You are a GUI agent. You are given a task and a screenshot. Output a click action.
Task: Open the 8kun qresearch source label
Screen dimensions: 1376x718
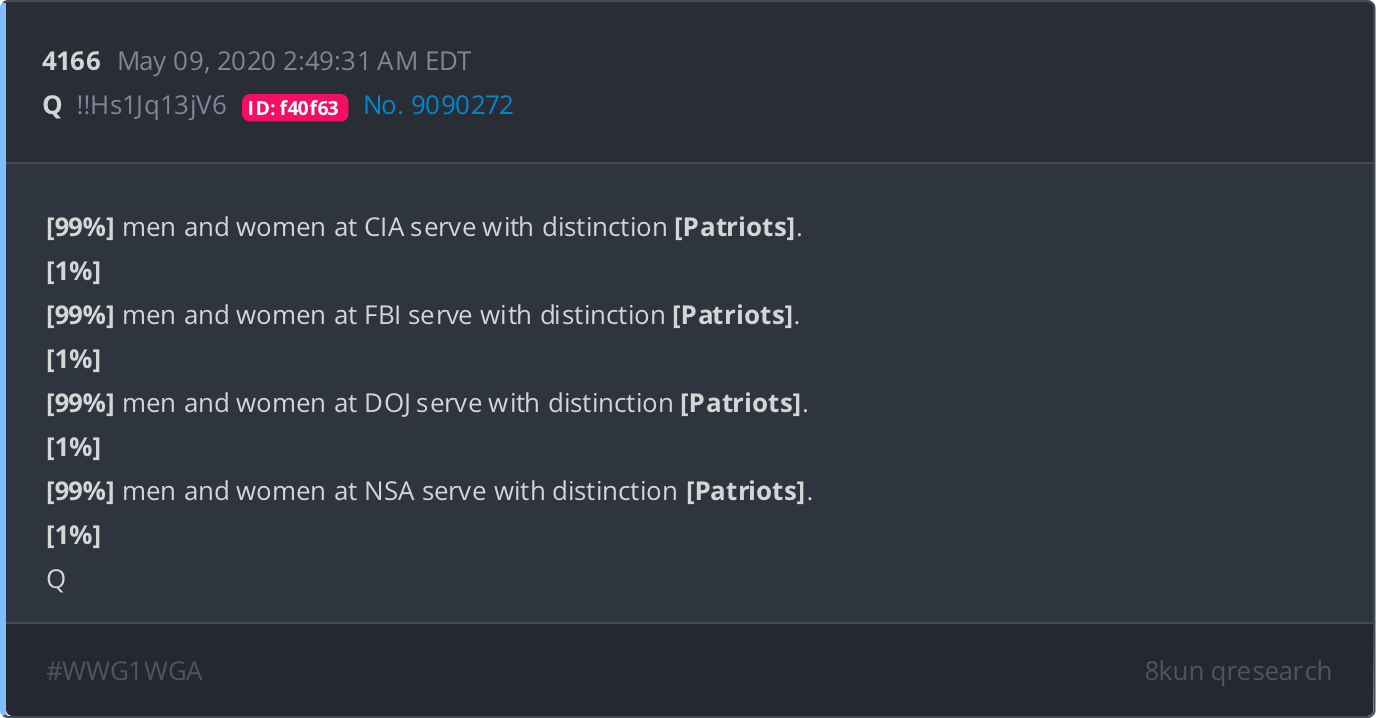pyautogui.click(x=1238, y=671)
